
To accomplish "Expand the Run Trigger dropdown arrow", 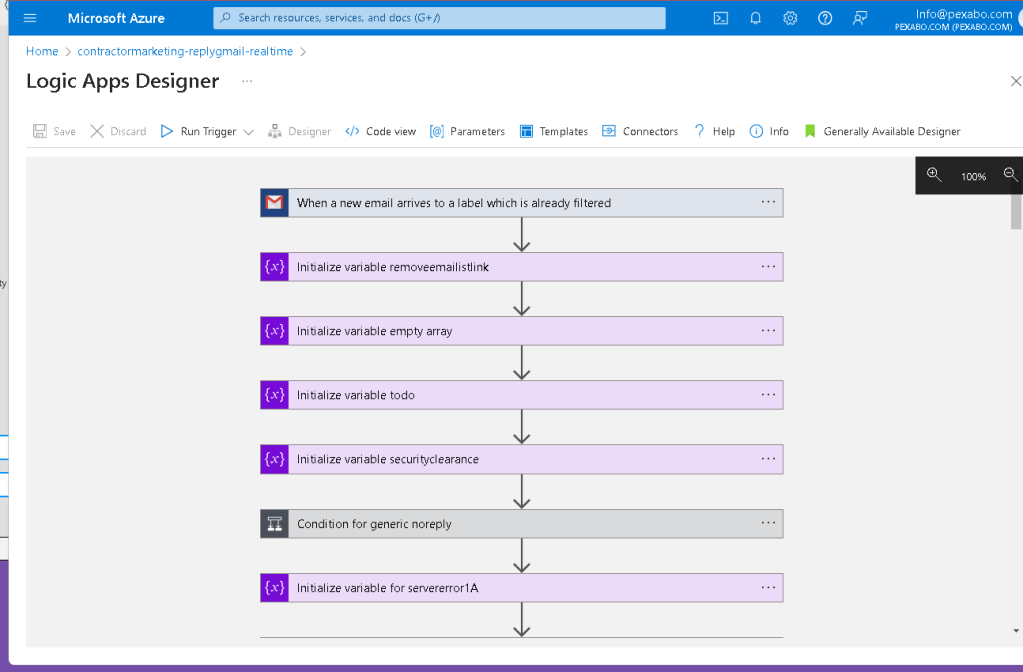I will (249, 132).
